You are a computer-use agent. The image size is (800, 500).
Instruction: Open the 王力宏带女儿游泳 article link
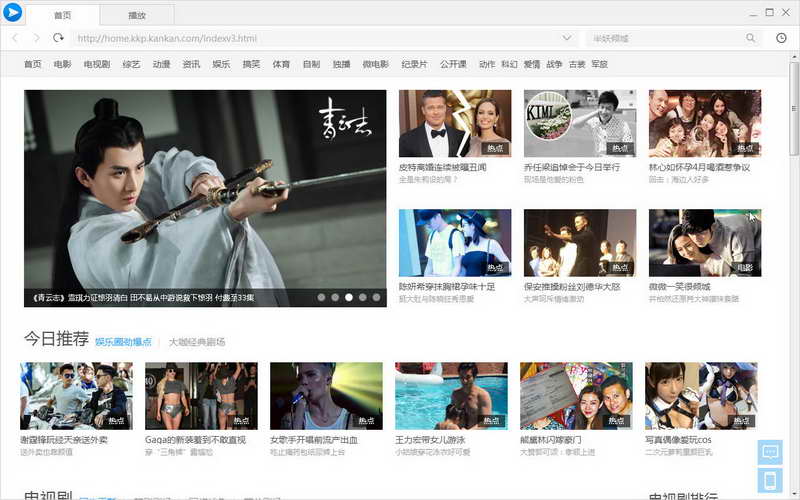click(432, 440)
